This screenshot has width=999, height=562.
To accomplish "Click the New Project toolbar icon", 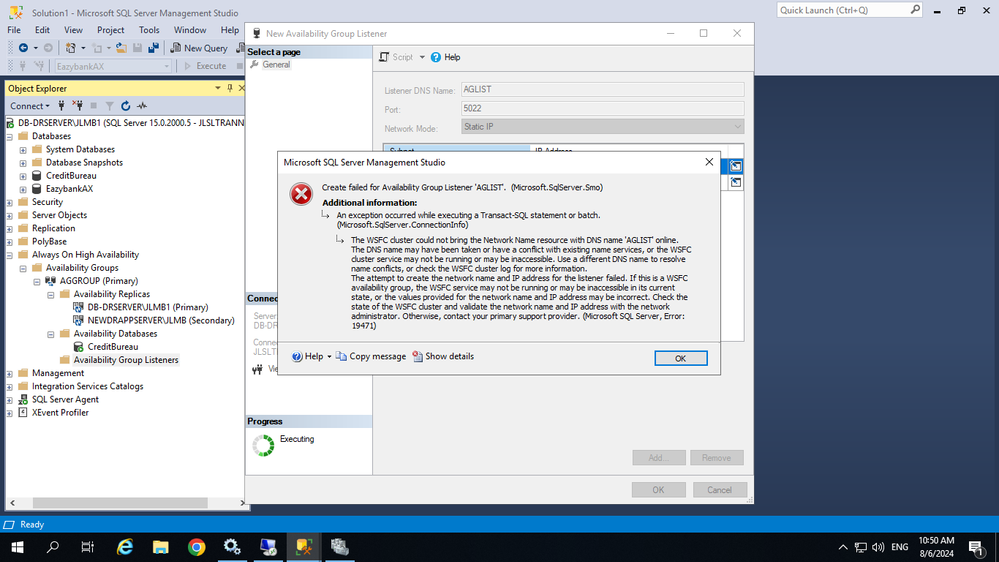I will click(71, 48).
